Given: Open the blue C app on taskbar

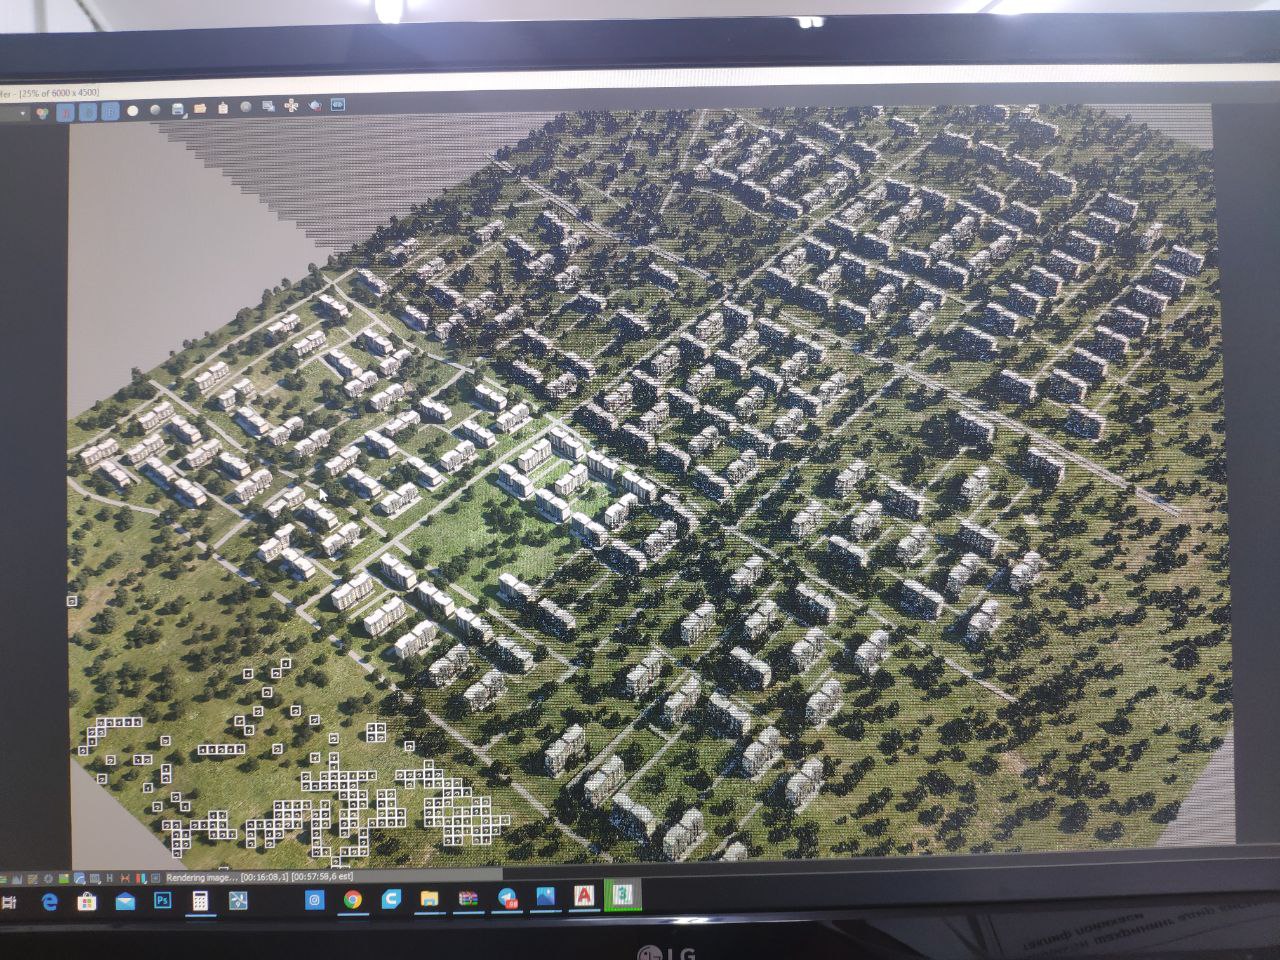Looking at the screenshot, I should 390,898.
